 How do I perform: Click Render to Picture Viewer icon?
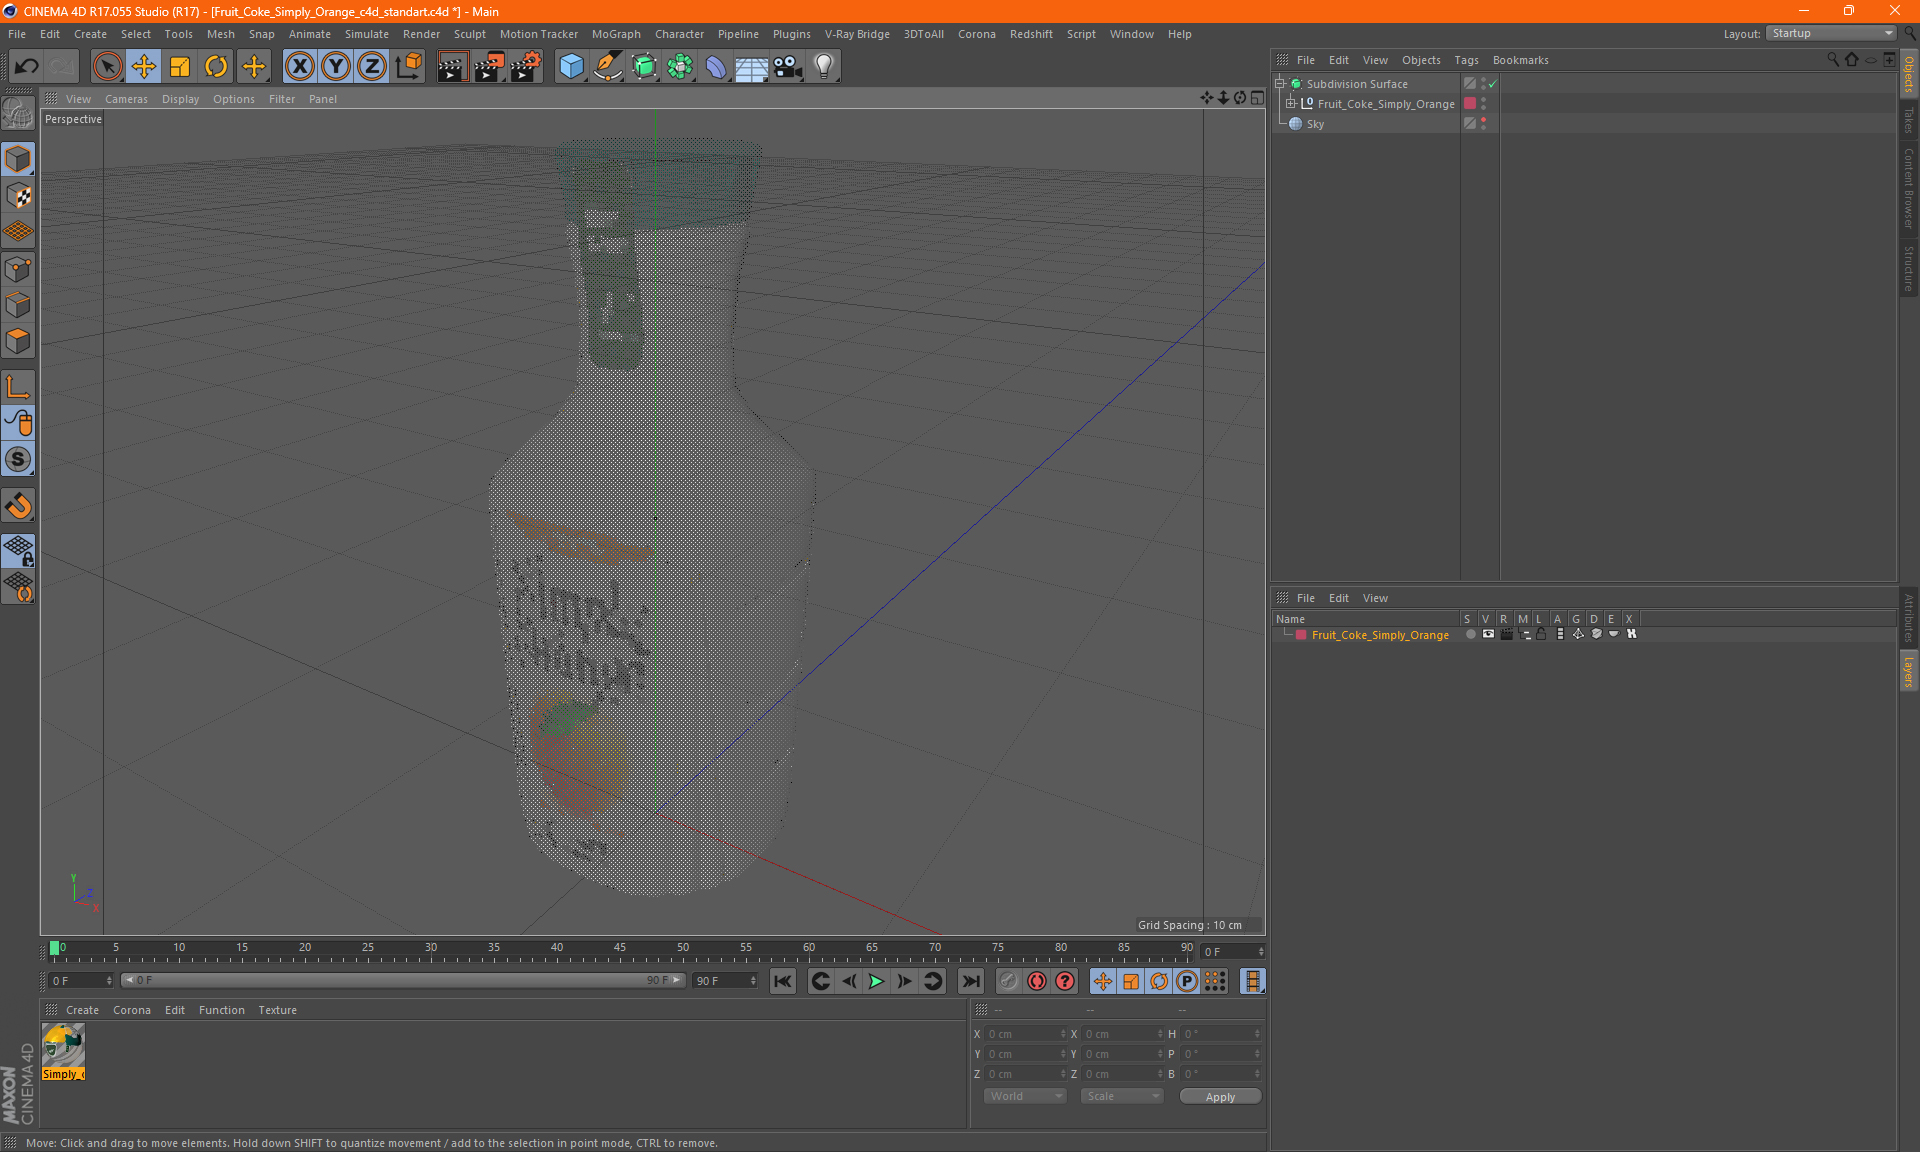click(489, 67)
